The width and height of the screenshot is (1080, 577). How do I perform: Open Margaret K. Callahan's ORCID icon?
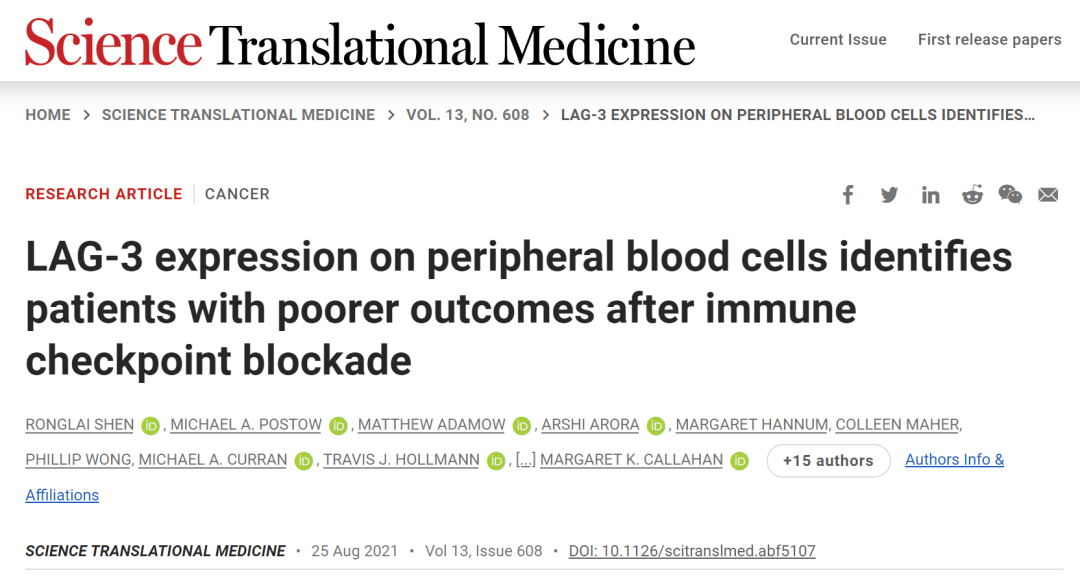click(740, 461)
